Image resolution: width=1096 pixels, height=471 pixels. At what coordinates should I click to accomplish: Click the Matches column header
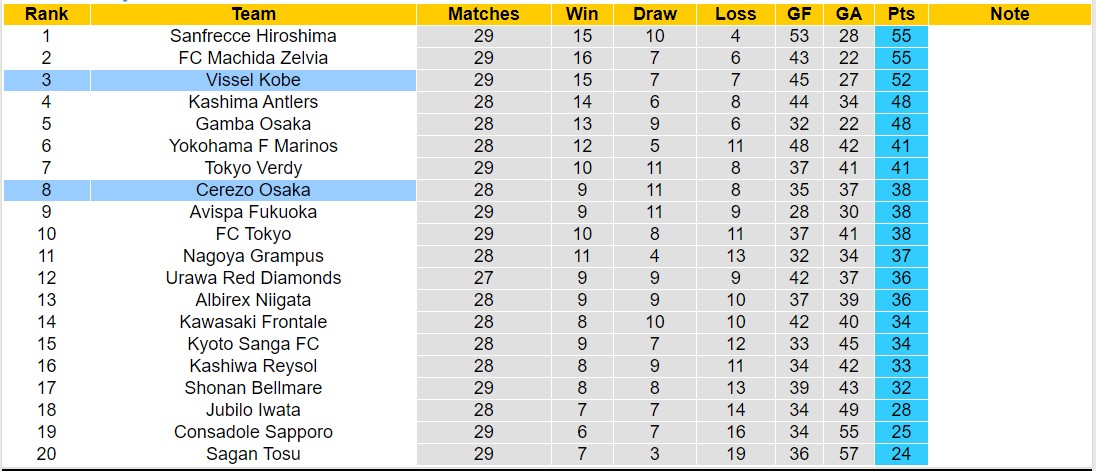(x=483, y=14)
